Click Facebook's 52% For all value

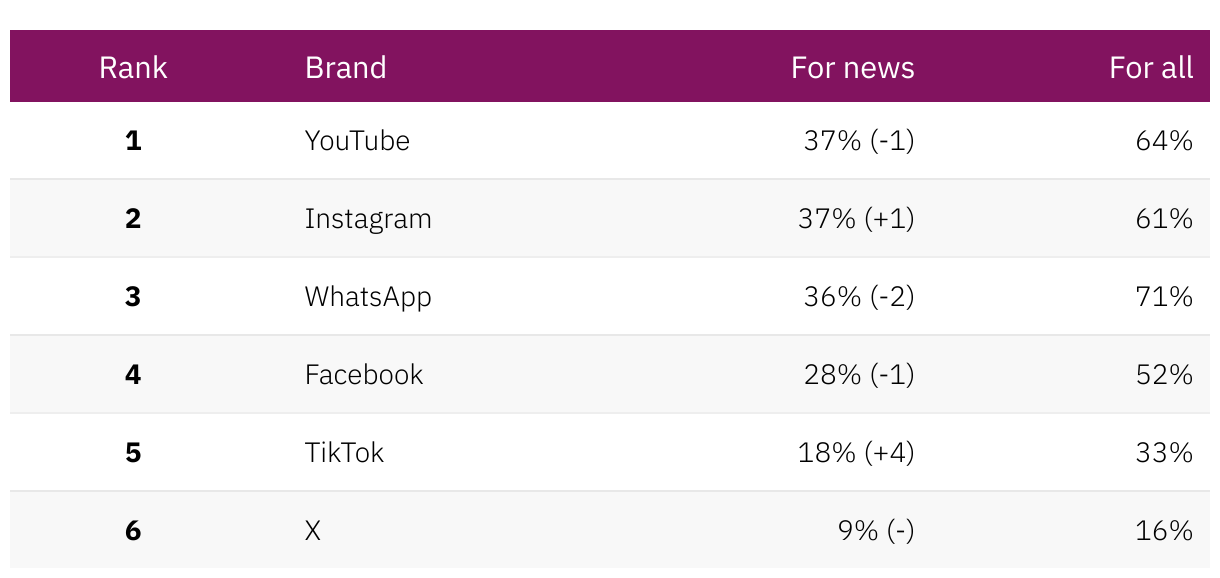(x=1164, y=375)
